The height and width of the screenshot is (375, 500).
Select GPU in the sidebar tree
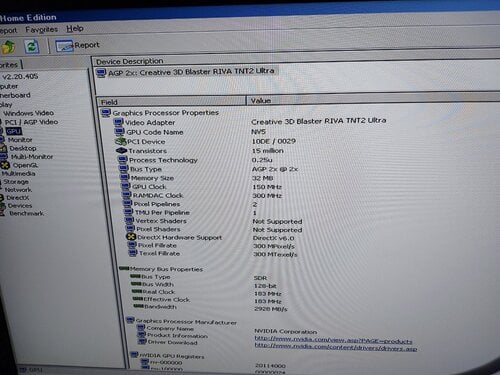click(x=14, y=131)
